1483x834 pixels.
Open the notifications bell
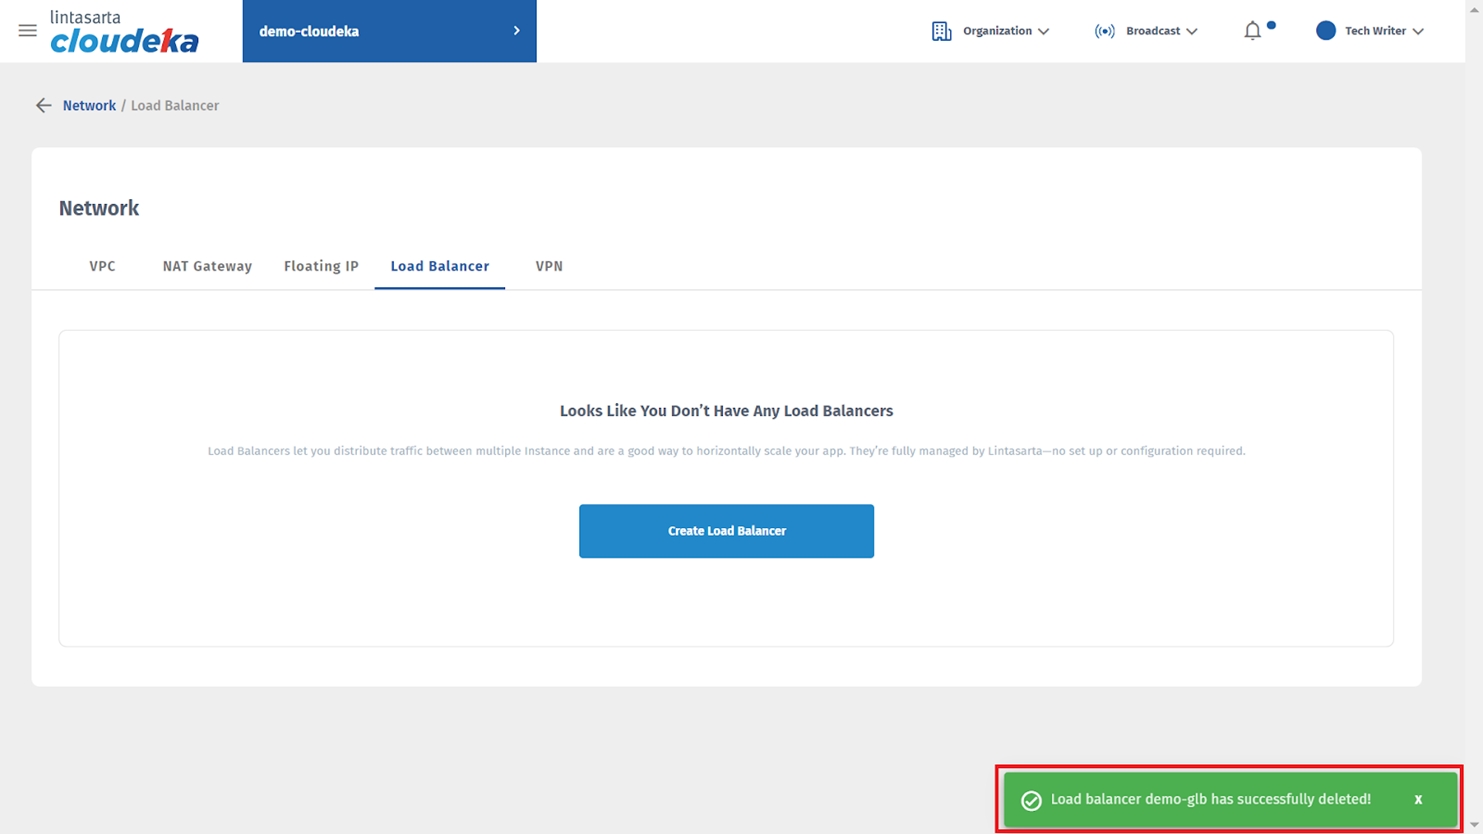point(1252,31)
